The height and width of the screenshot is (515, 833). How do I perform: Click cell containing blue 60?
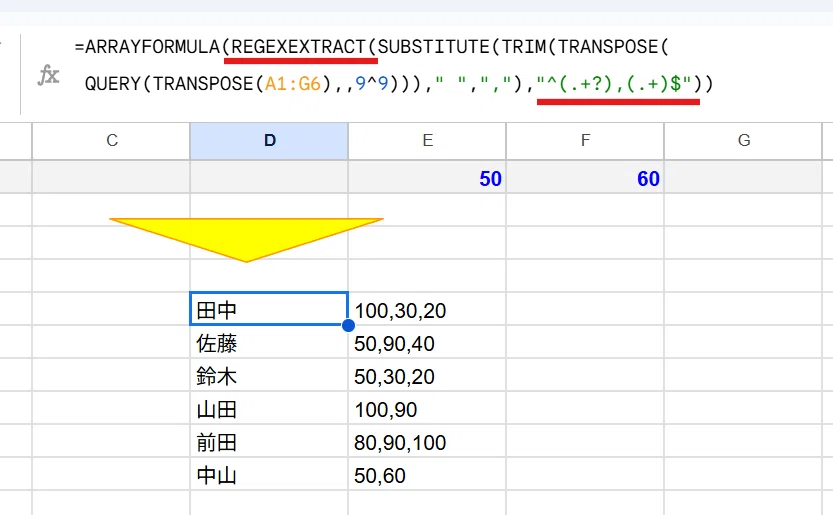(x=585, y=178)
